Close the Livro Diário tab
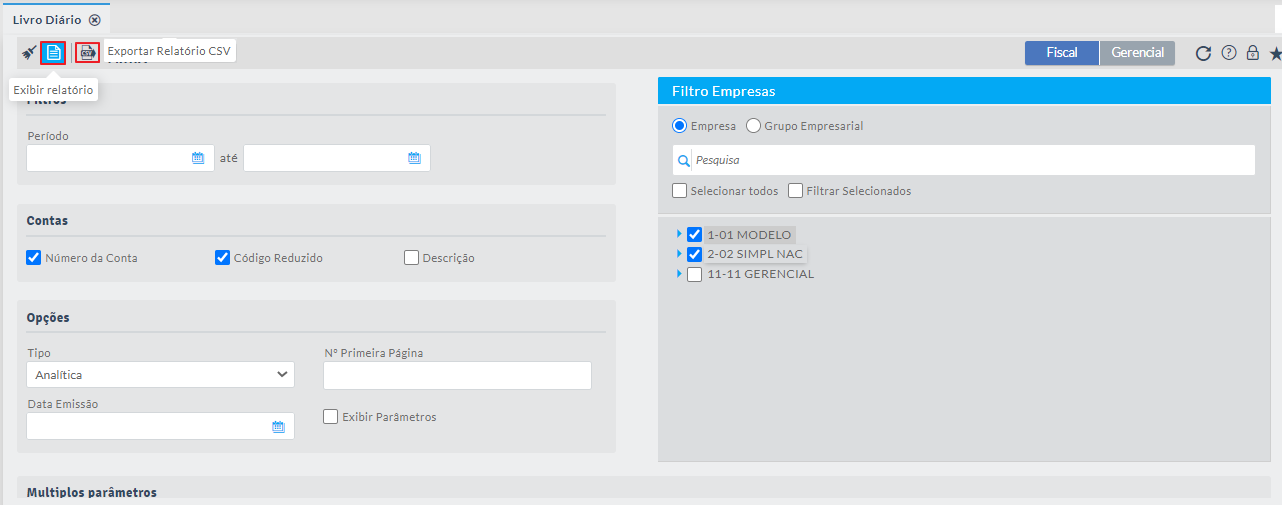Image resolution: width=1282 pixels, height=505 pixels. 95,20
